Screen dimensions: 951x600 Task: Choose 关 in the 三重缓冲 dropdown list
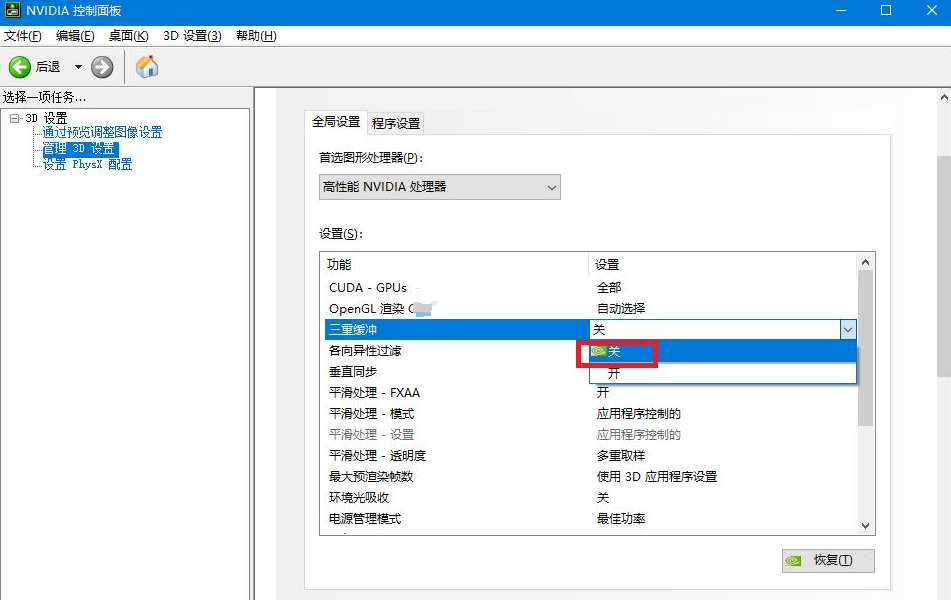click(722, 351)
